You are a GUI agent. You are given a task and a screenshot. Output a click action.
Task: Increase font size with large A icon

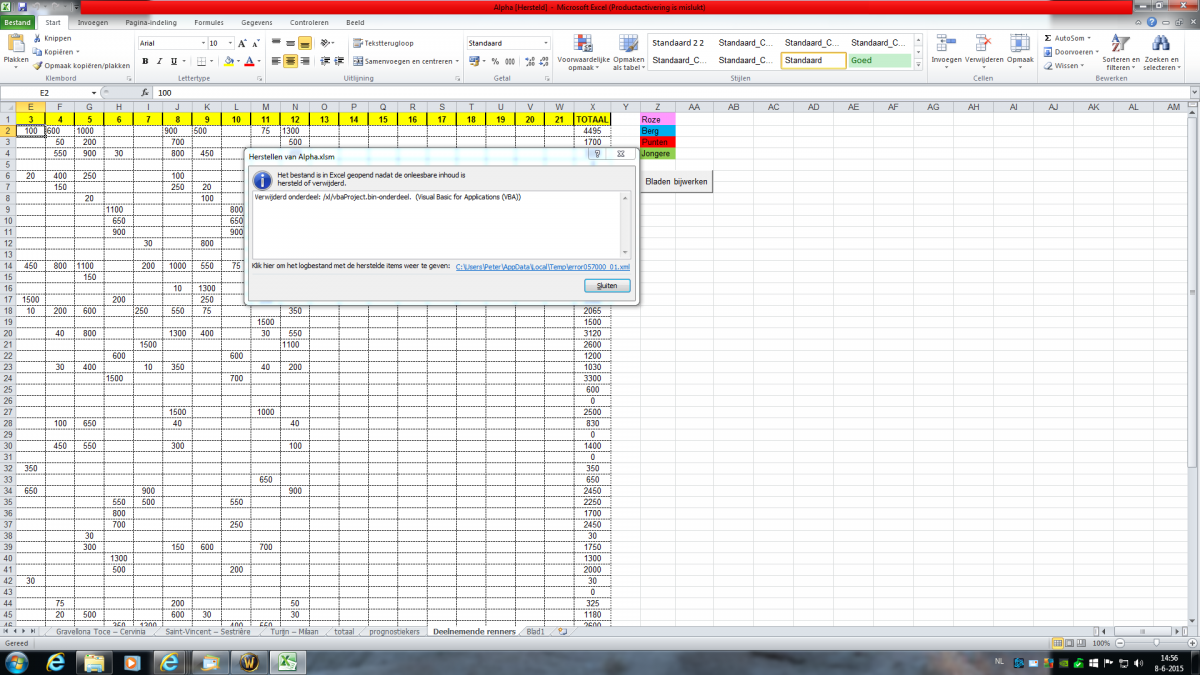pos(242,44)
